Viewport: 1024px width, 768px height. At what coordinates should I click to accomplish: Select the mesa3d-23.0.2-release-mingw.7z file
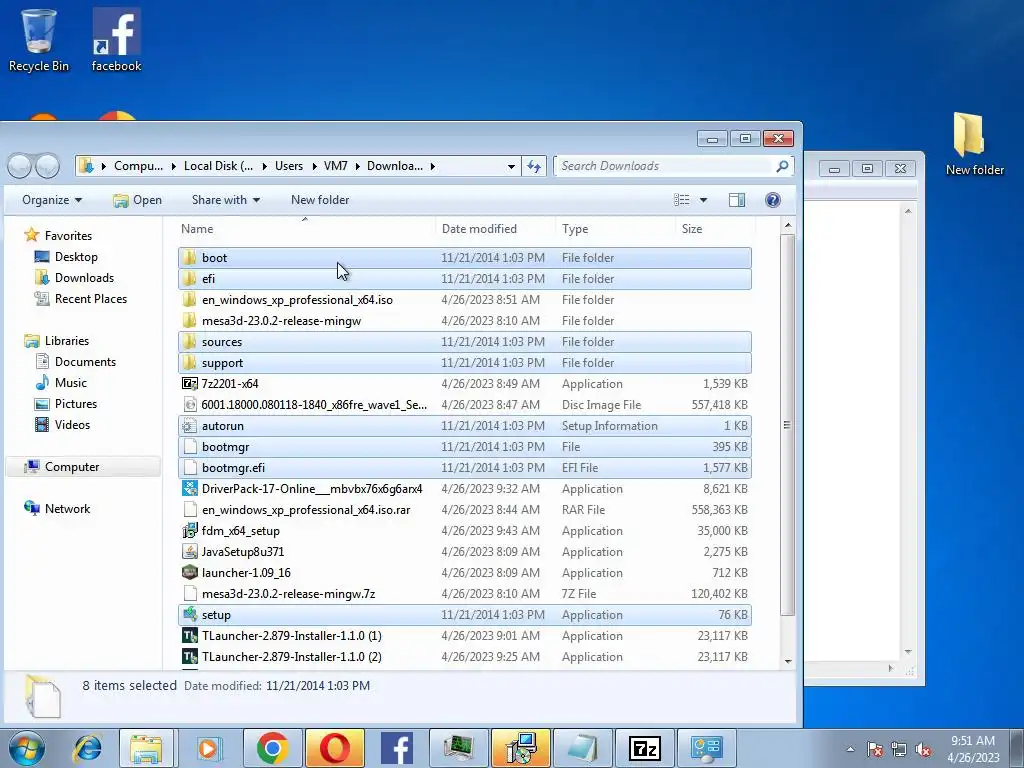tap(464, 594)
